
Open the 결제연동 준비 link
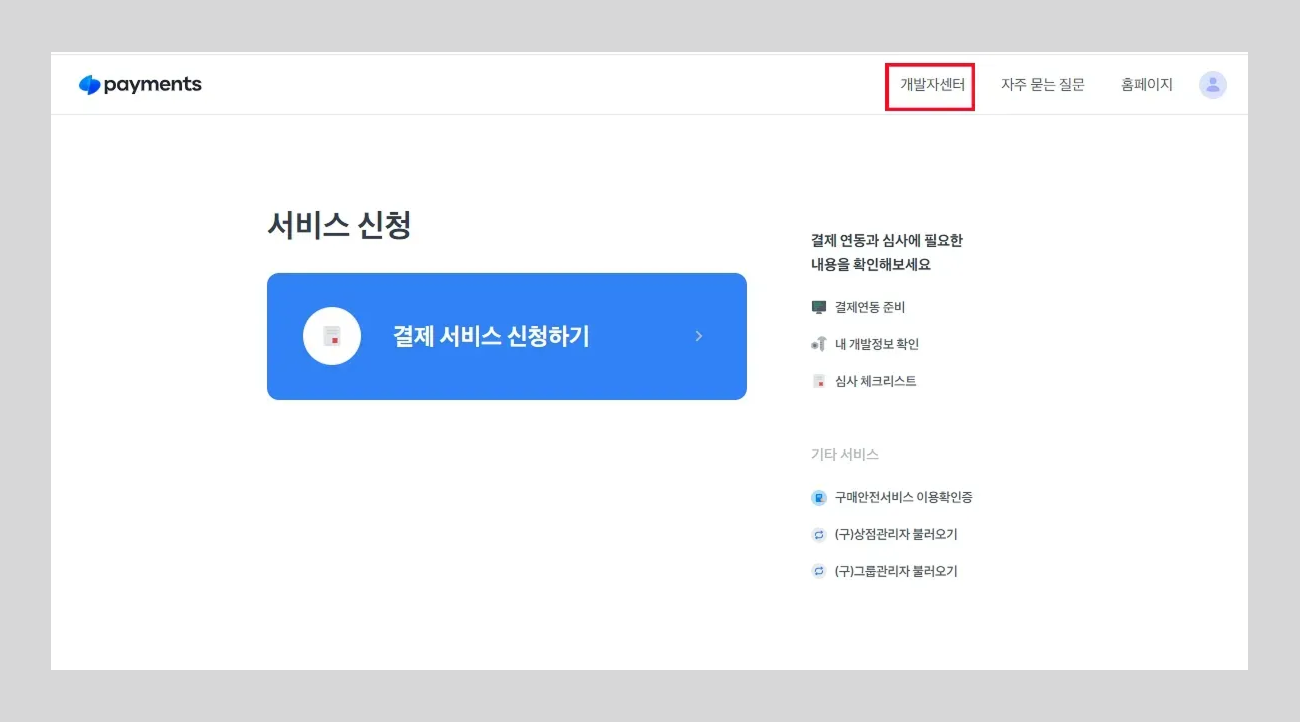[870, 307]
